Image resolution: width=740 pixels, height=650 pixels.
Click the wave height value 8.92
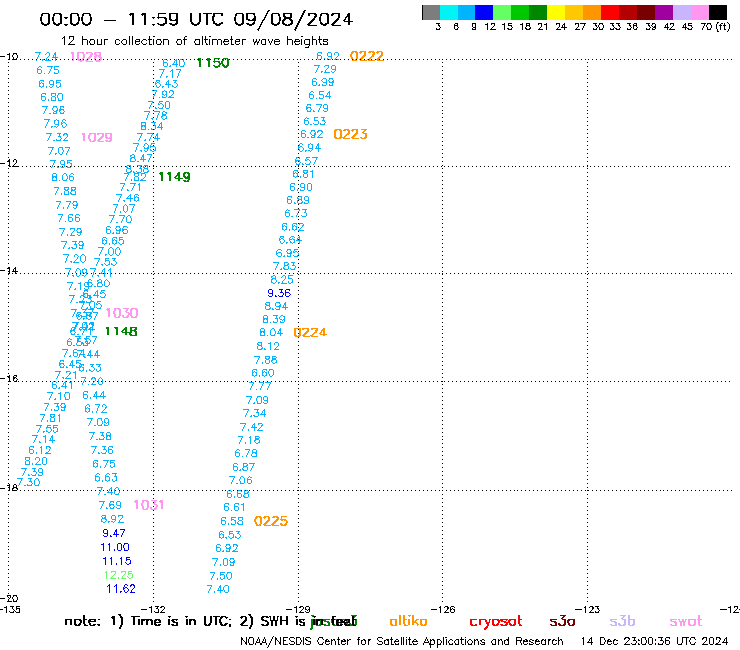[x=112, y=519]
